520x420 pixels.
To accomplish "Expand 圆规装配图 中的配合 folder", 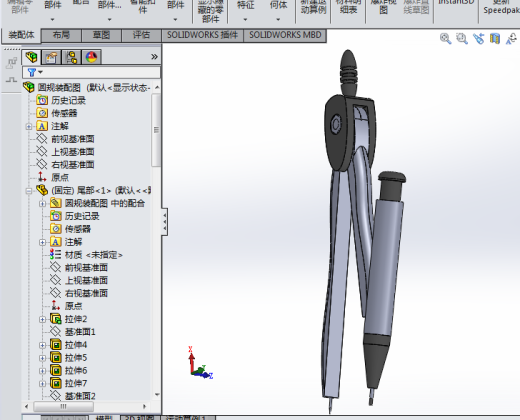I will pos(42,204).
